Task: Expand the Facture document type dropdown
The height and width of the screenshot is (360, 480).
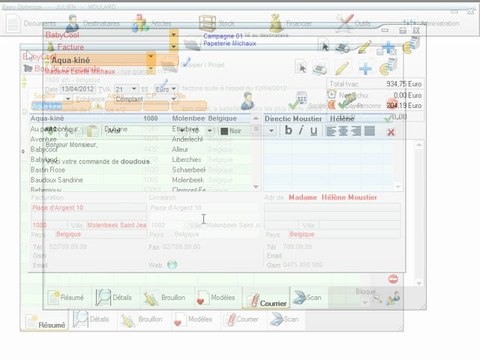Action: click(173, 47)
